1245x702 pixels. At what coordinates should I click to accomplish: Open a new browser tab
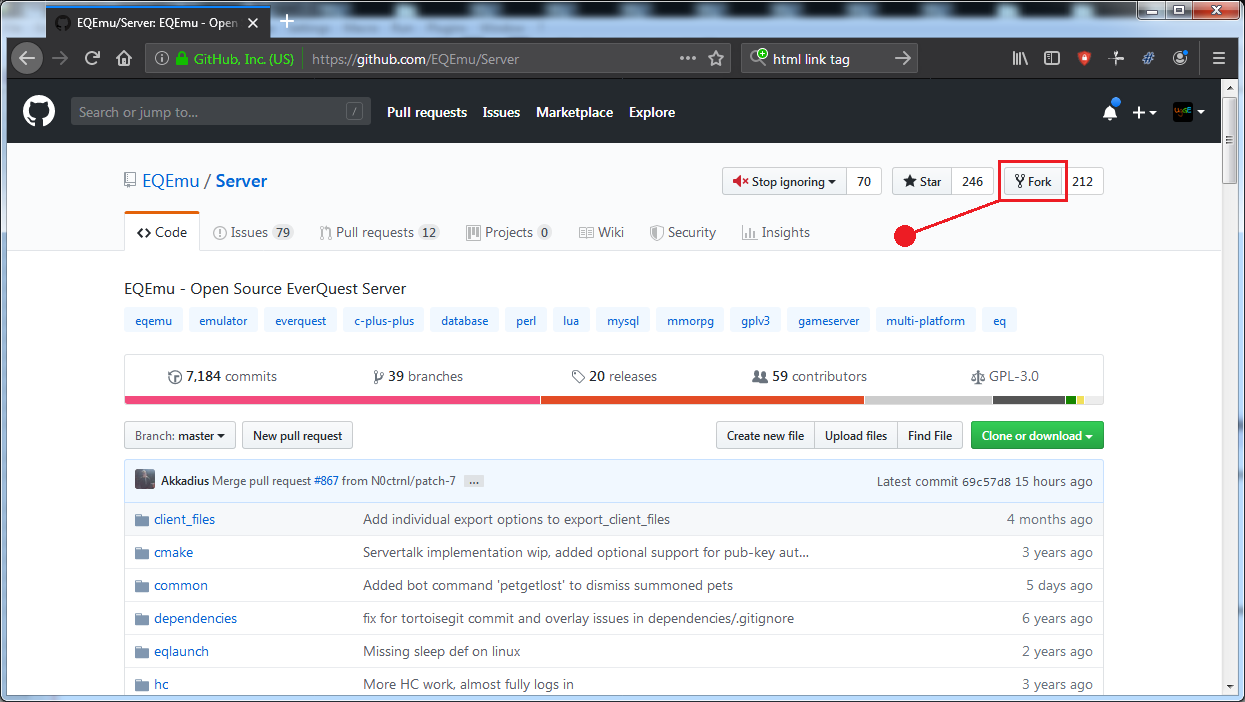click(287, 21)
